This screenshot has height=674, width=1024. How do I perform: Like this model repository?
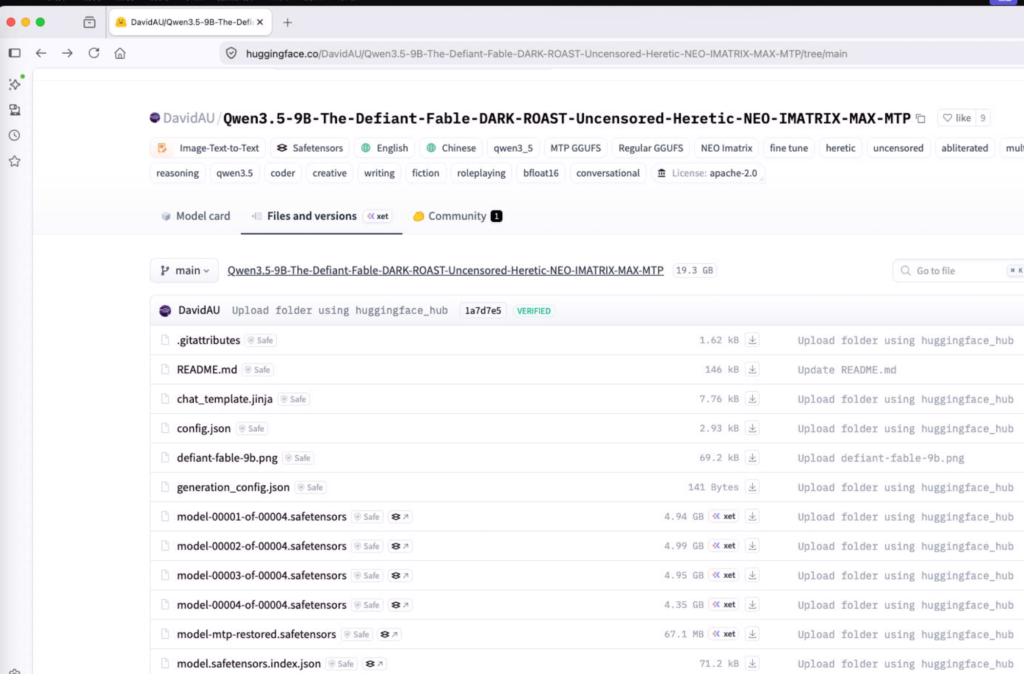click(x=957, y=118)
